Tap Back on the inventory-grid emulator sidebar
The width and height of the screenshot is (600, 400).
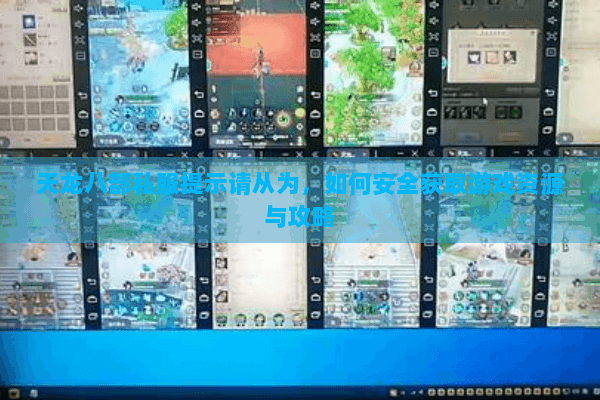(x=83, y=95)
